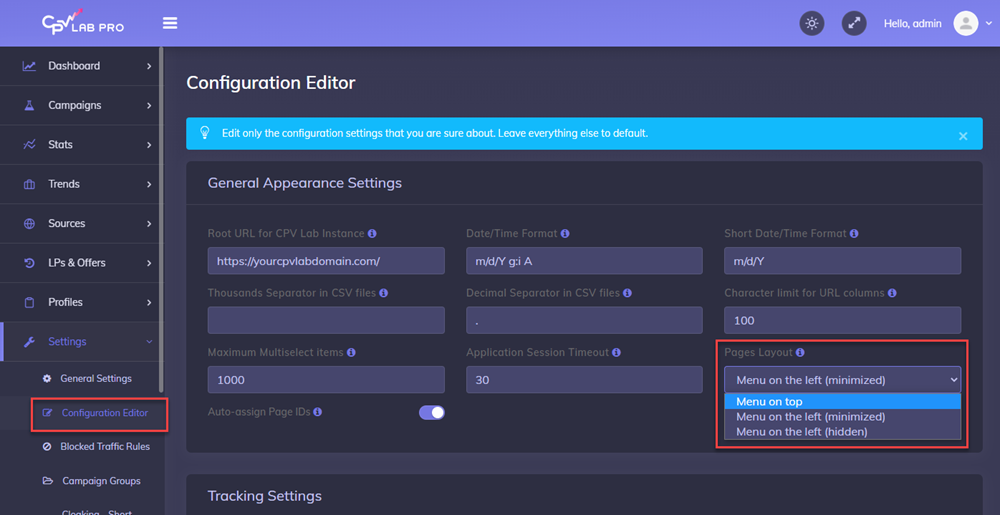This screenshot has height=515, width=1000.
Task: Open fullscreen mode with expand arrows icon
Action: click(854, 24)
